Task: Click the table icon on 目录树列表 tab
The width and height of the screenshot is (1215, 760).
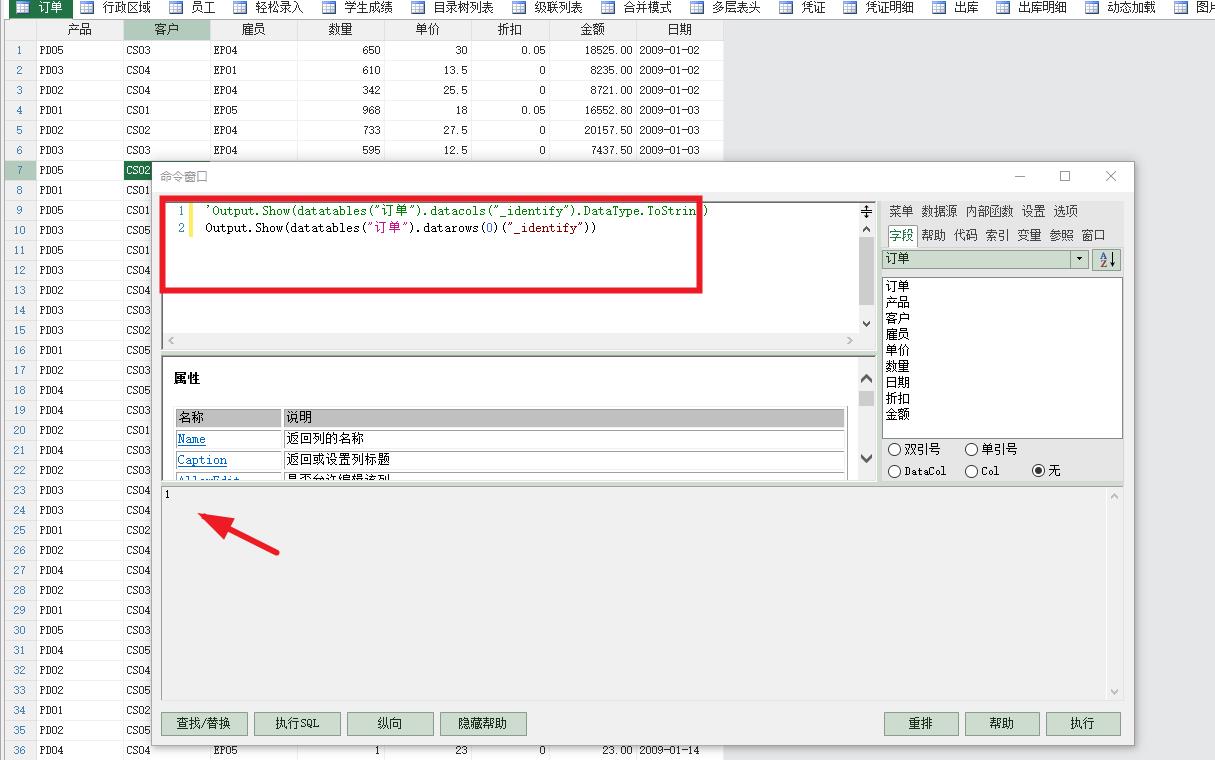Action: coord(418,8)
